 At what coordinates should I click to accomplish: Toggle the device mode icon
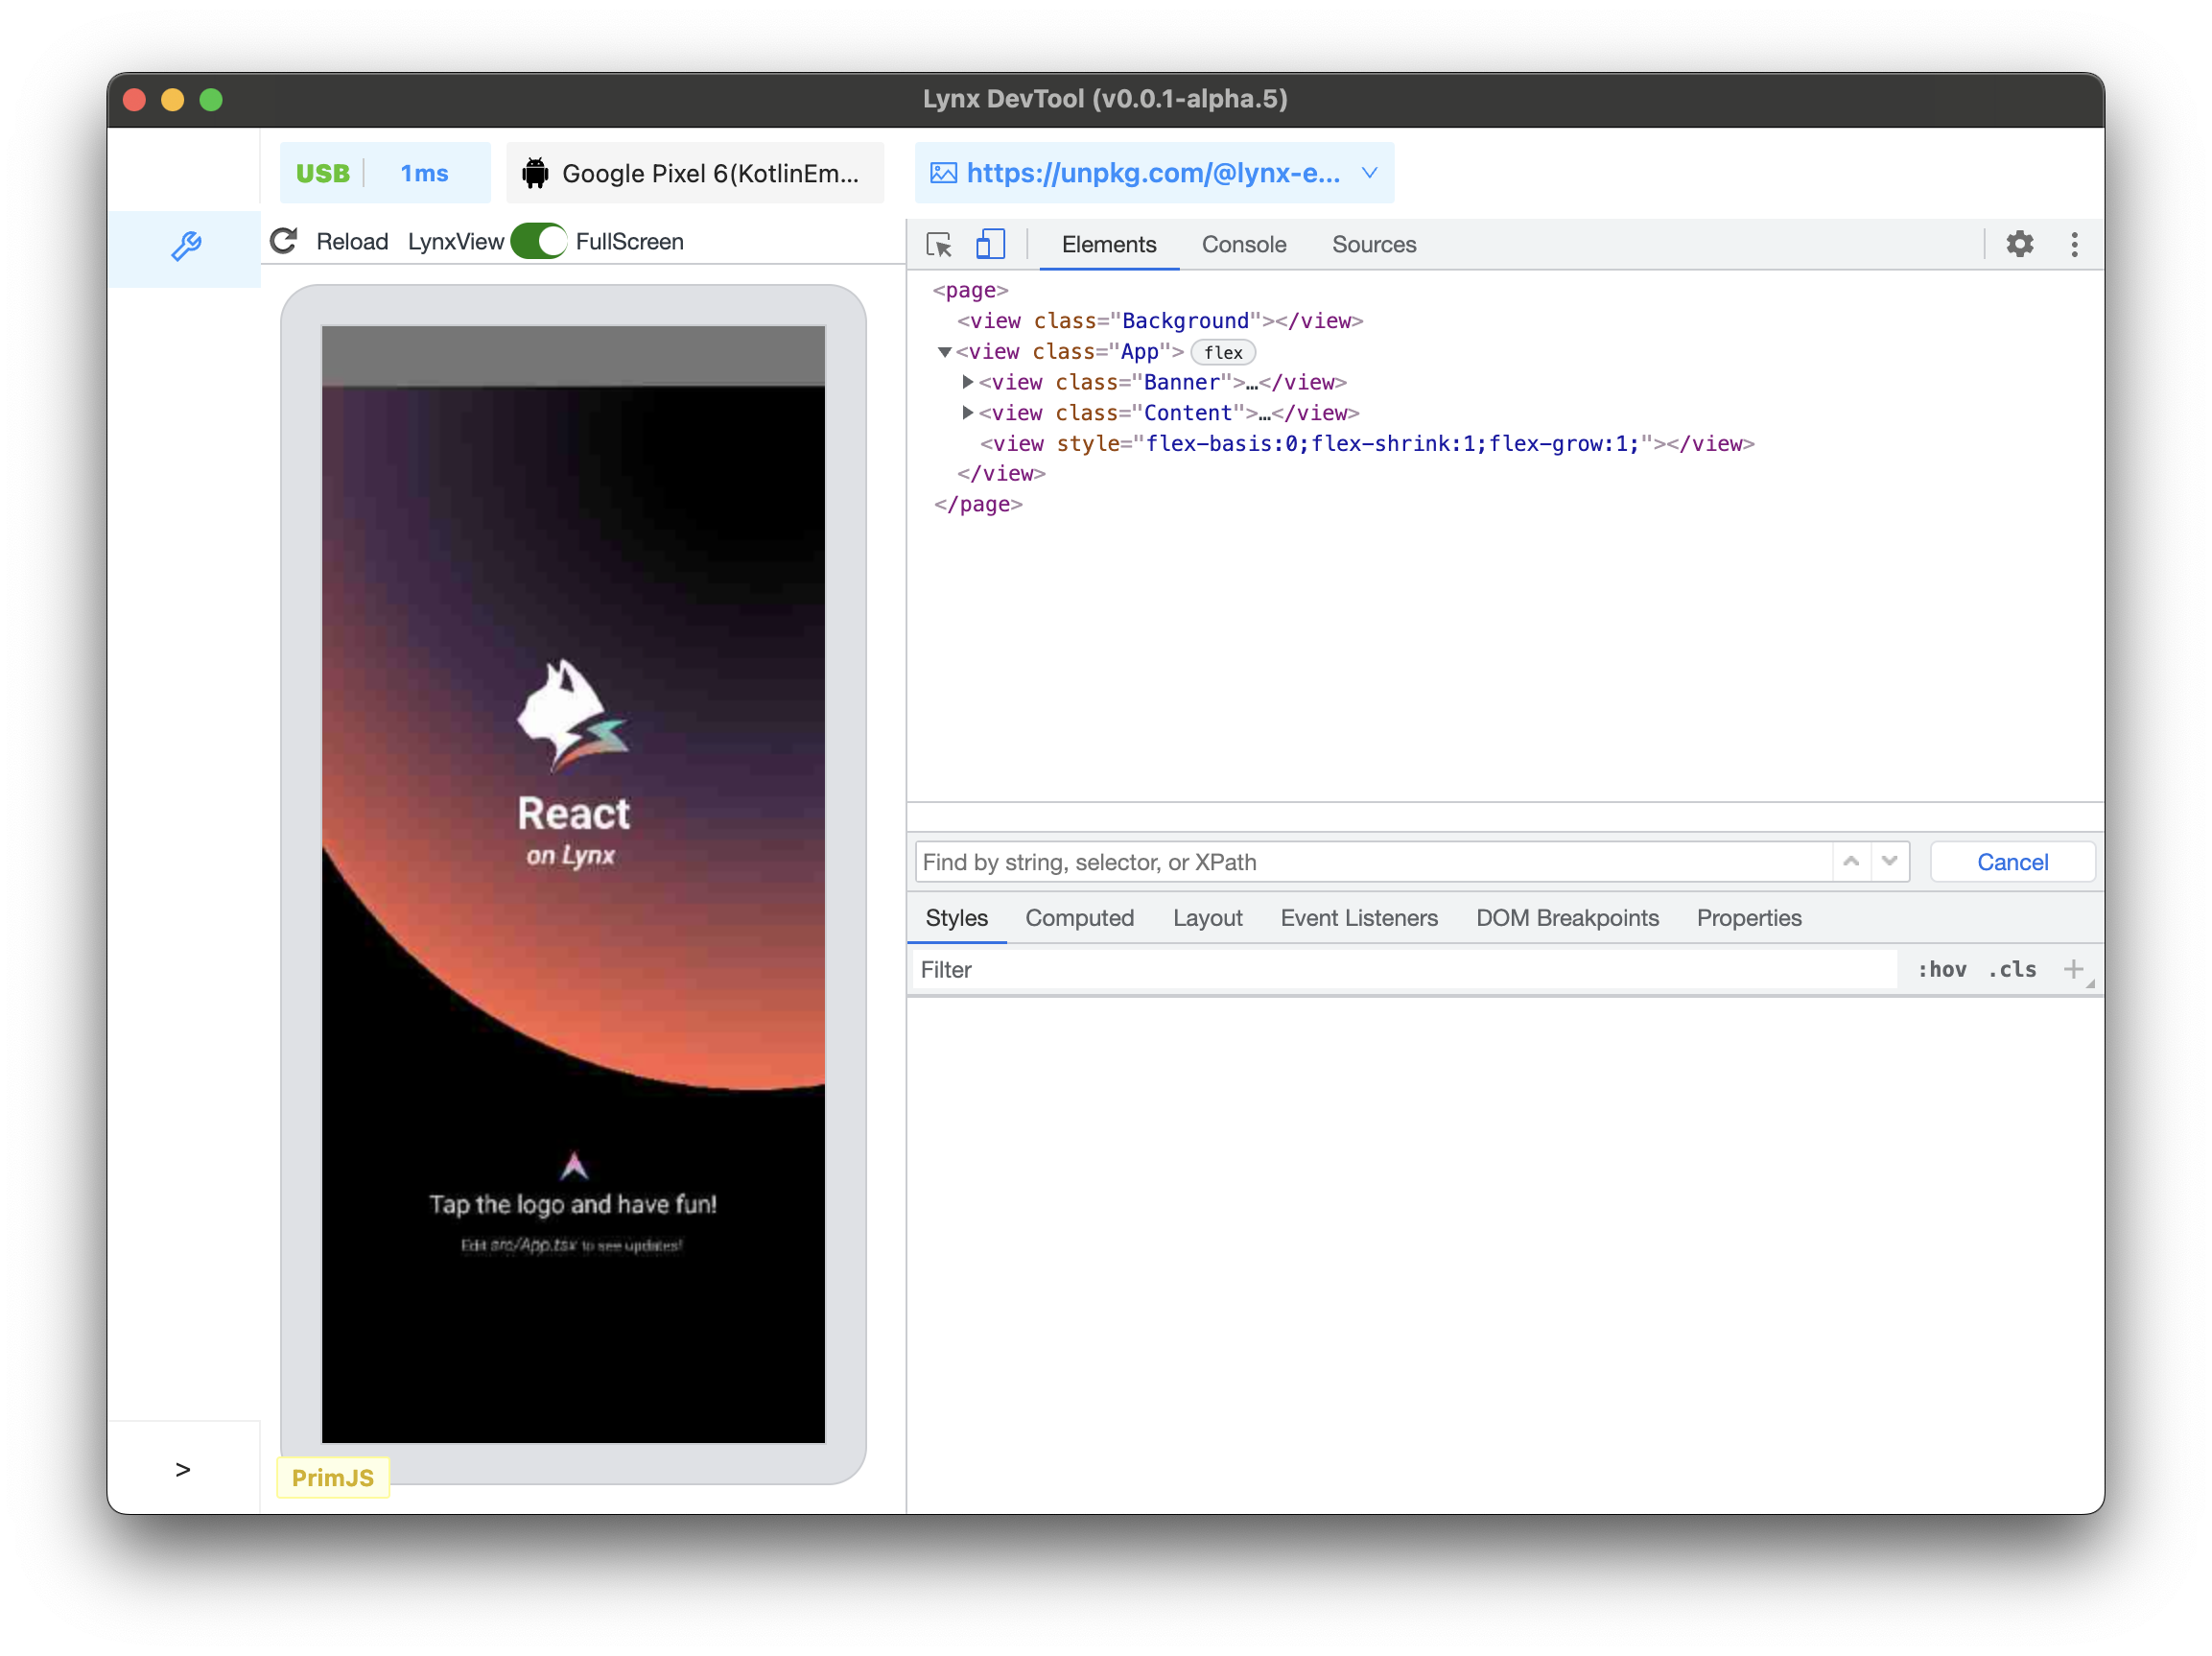(990, 244)
